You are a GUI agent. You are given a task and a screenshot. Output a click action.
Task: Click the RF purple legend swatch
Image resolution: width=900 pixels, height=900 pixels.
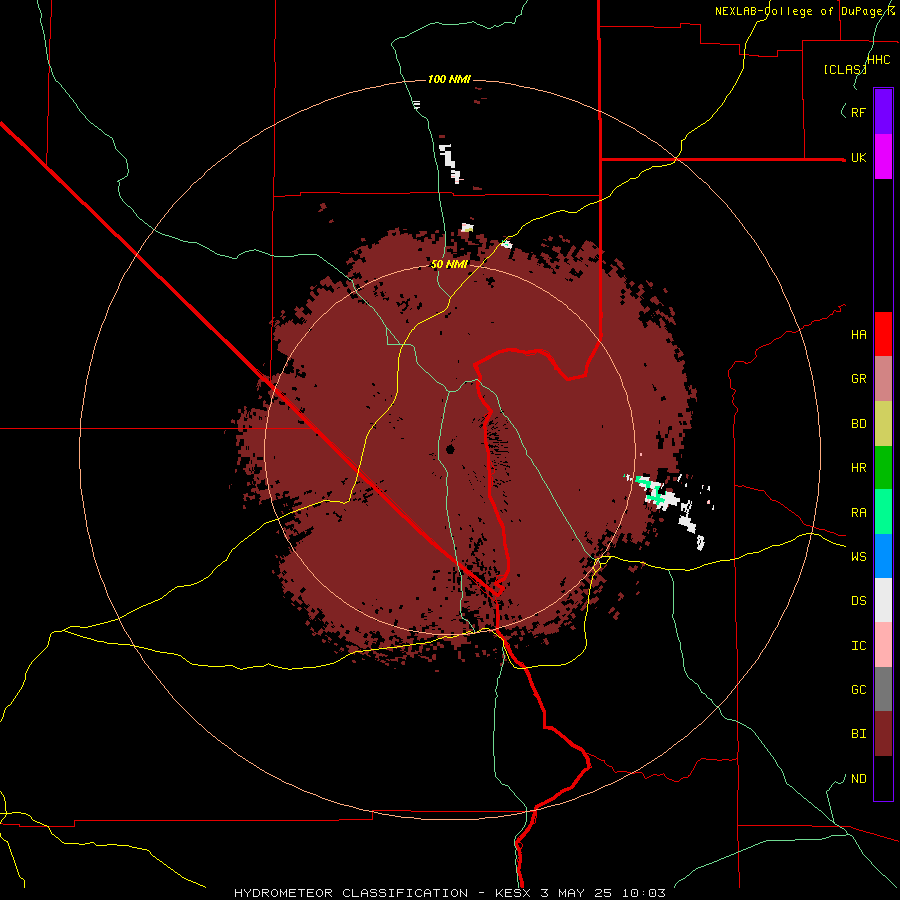pos(883,112)
